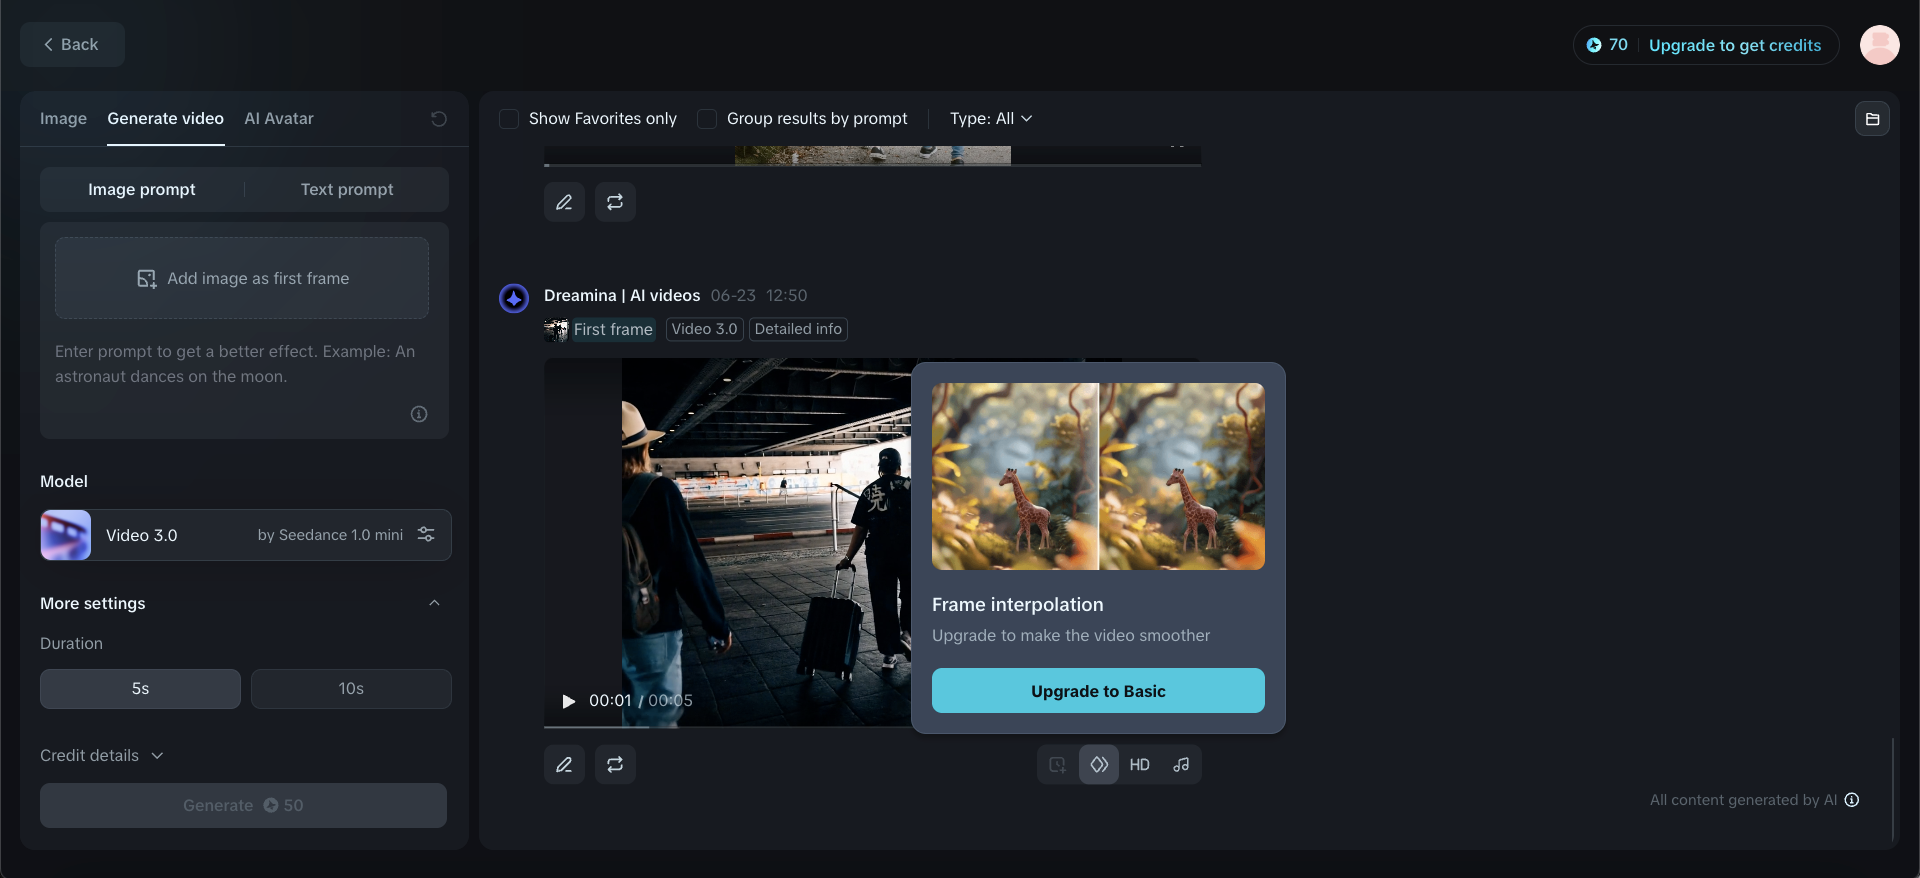Image resolution: width=1920 pixels, height=878 pixels.
Task: Select the Generate video tab
Action: 166,119
